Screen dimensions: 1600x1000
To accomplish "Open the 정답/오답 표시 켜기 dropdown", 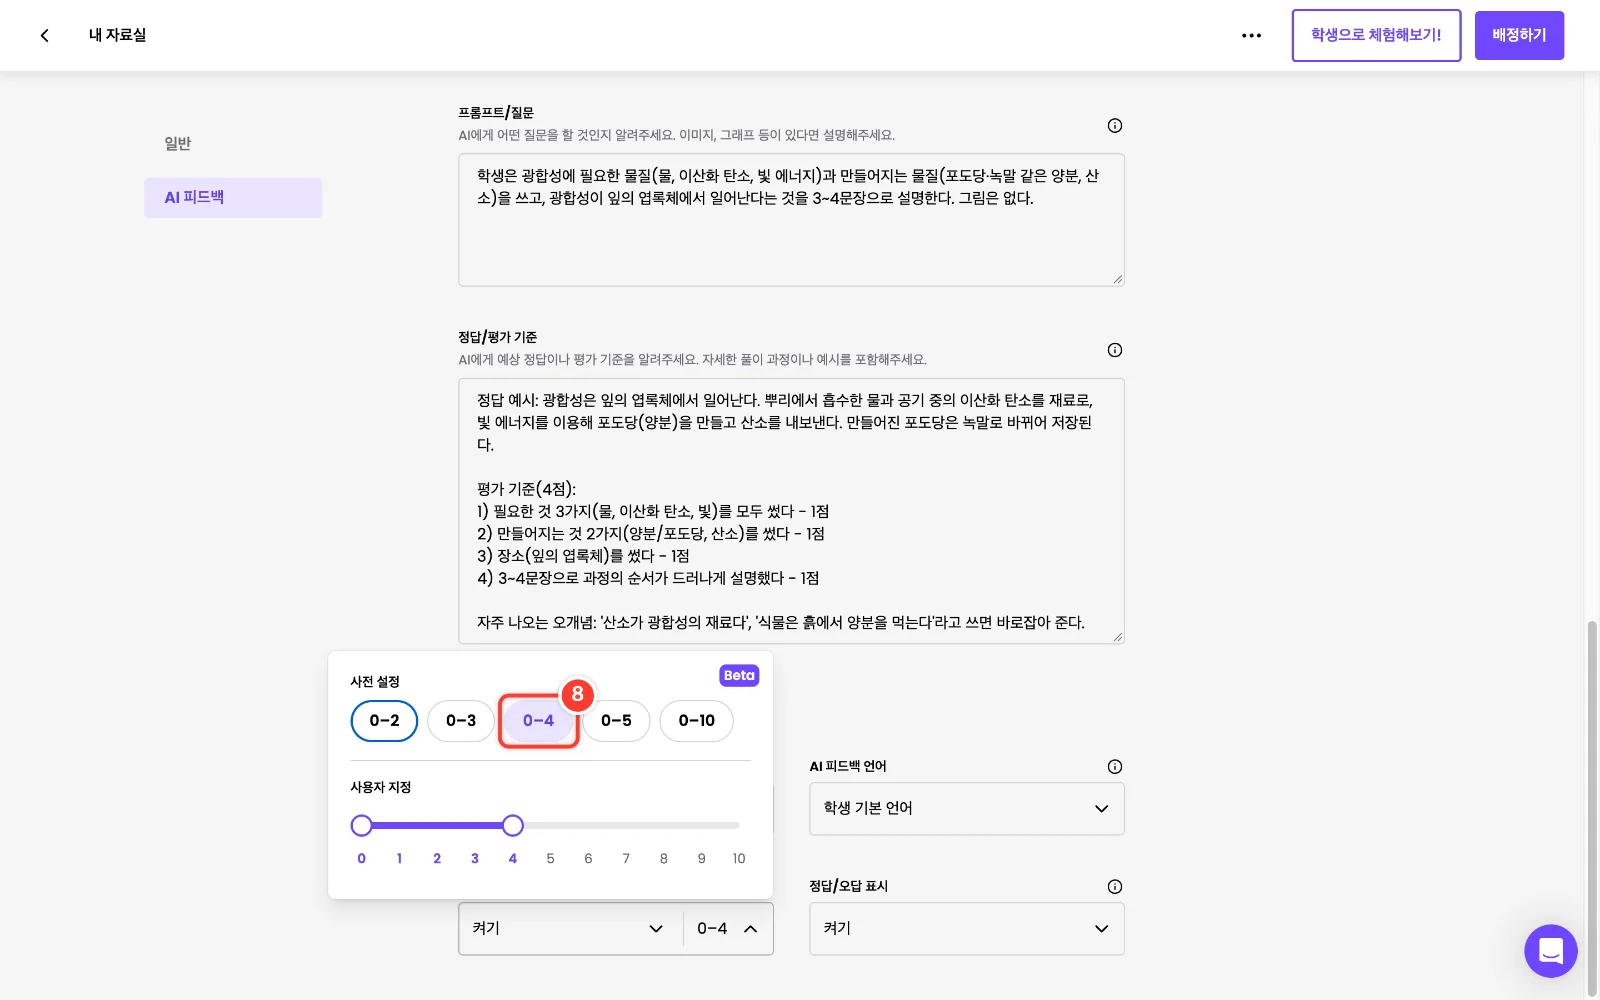I will [x=966, y=929].
